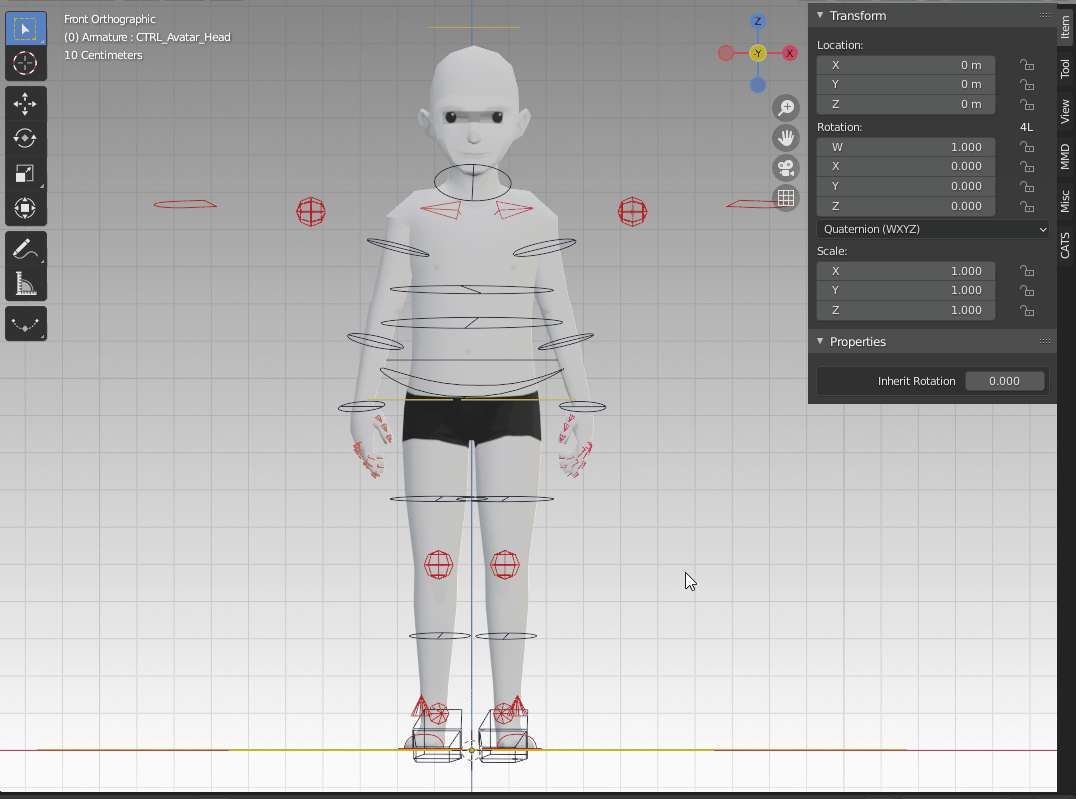Viewport: 1076px width, 799px height.
Task: Click the Location X value field
Action: [x=906, y=65]
